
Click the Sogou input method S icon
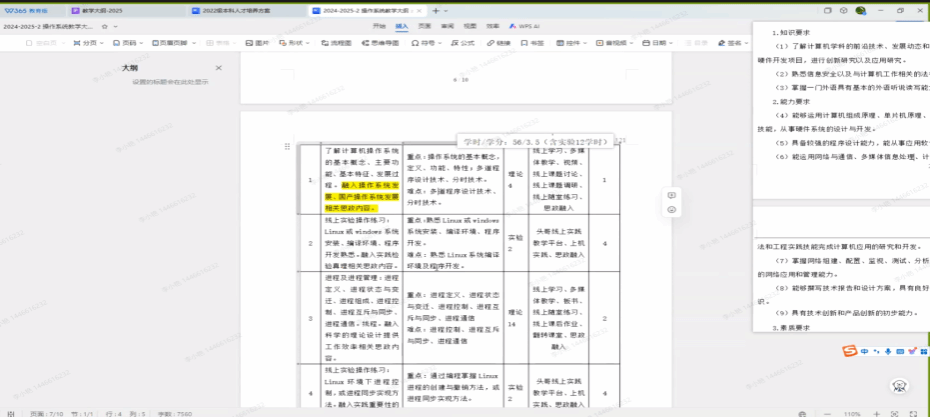[848, 351]
